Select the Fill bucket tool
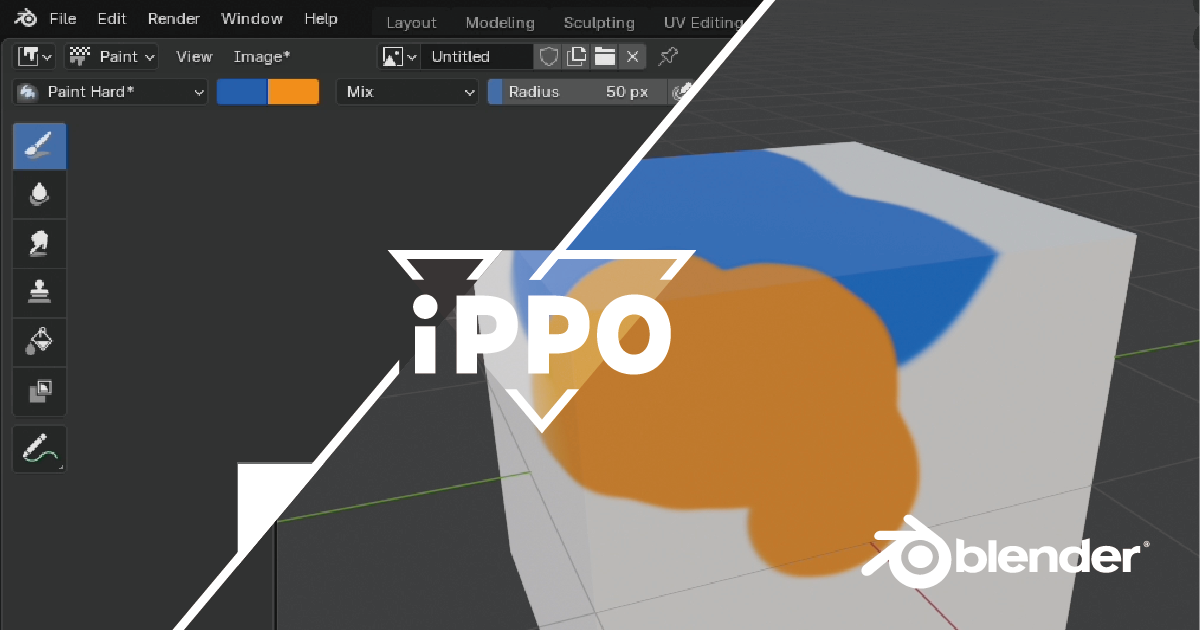1200x630 pixels. pos(40,343)
